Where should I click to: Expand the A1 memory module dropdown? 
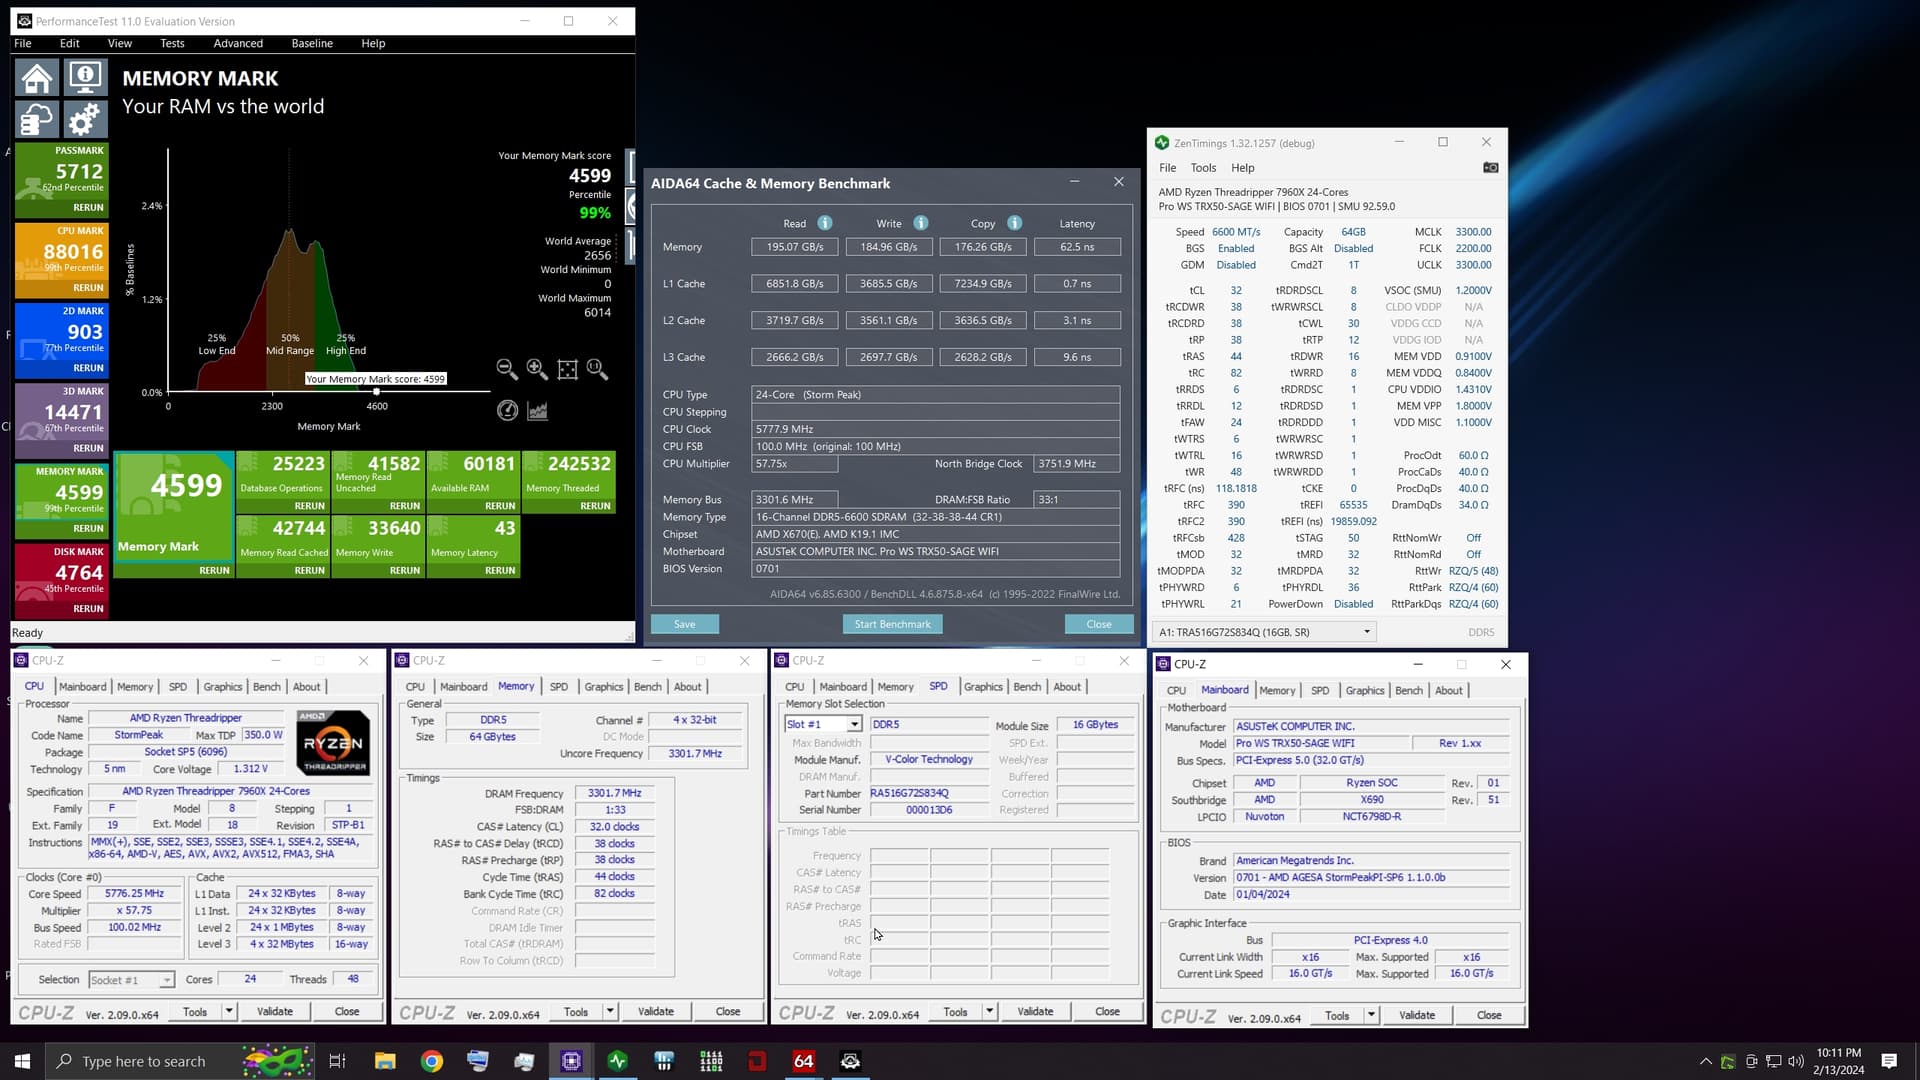coord(1366,632)
